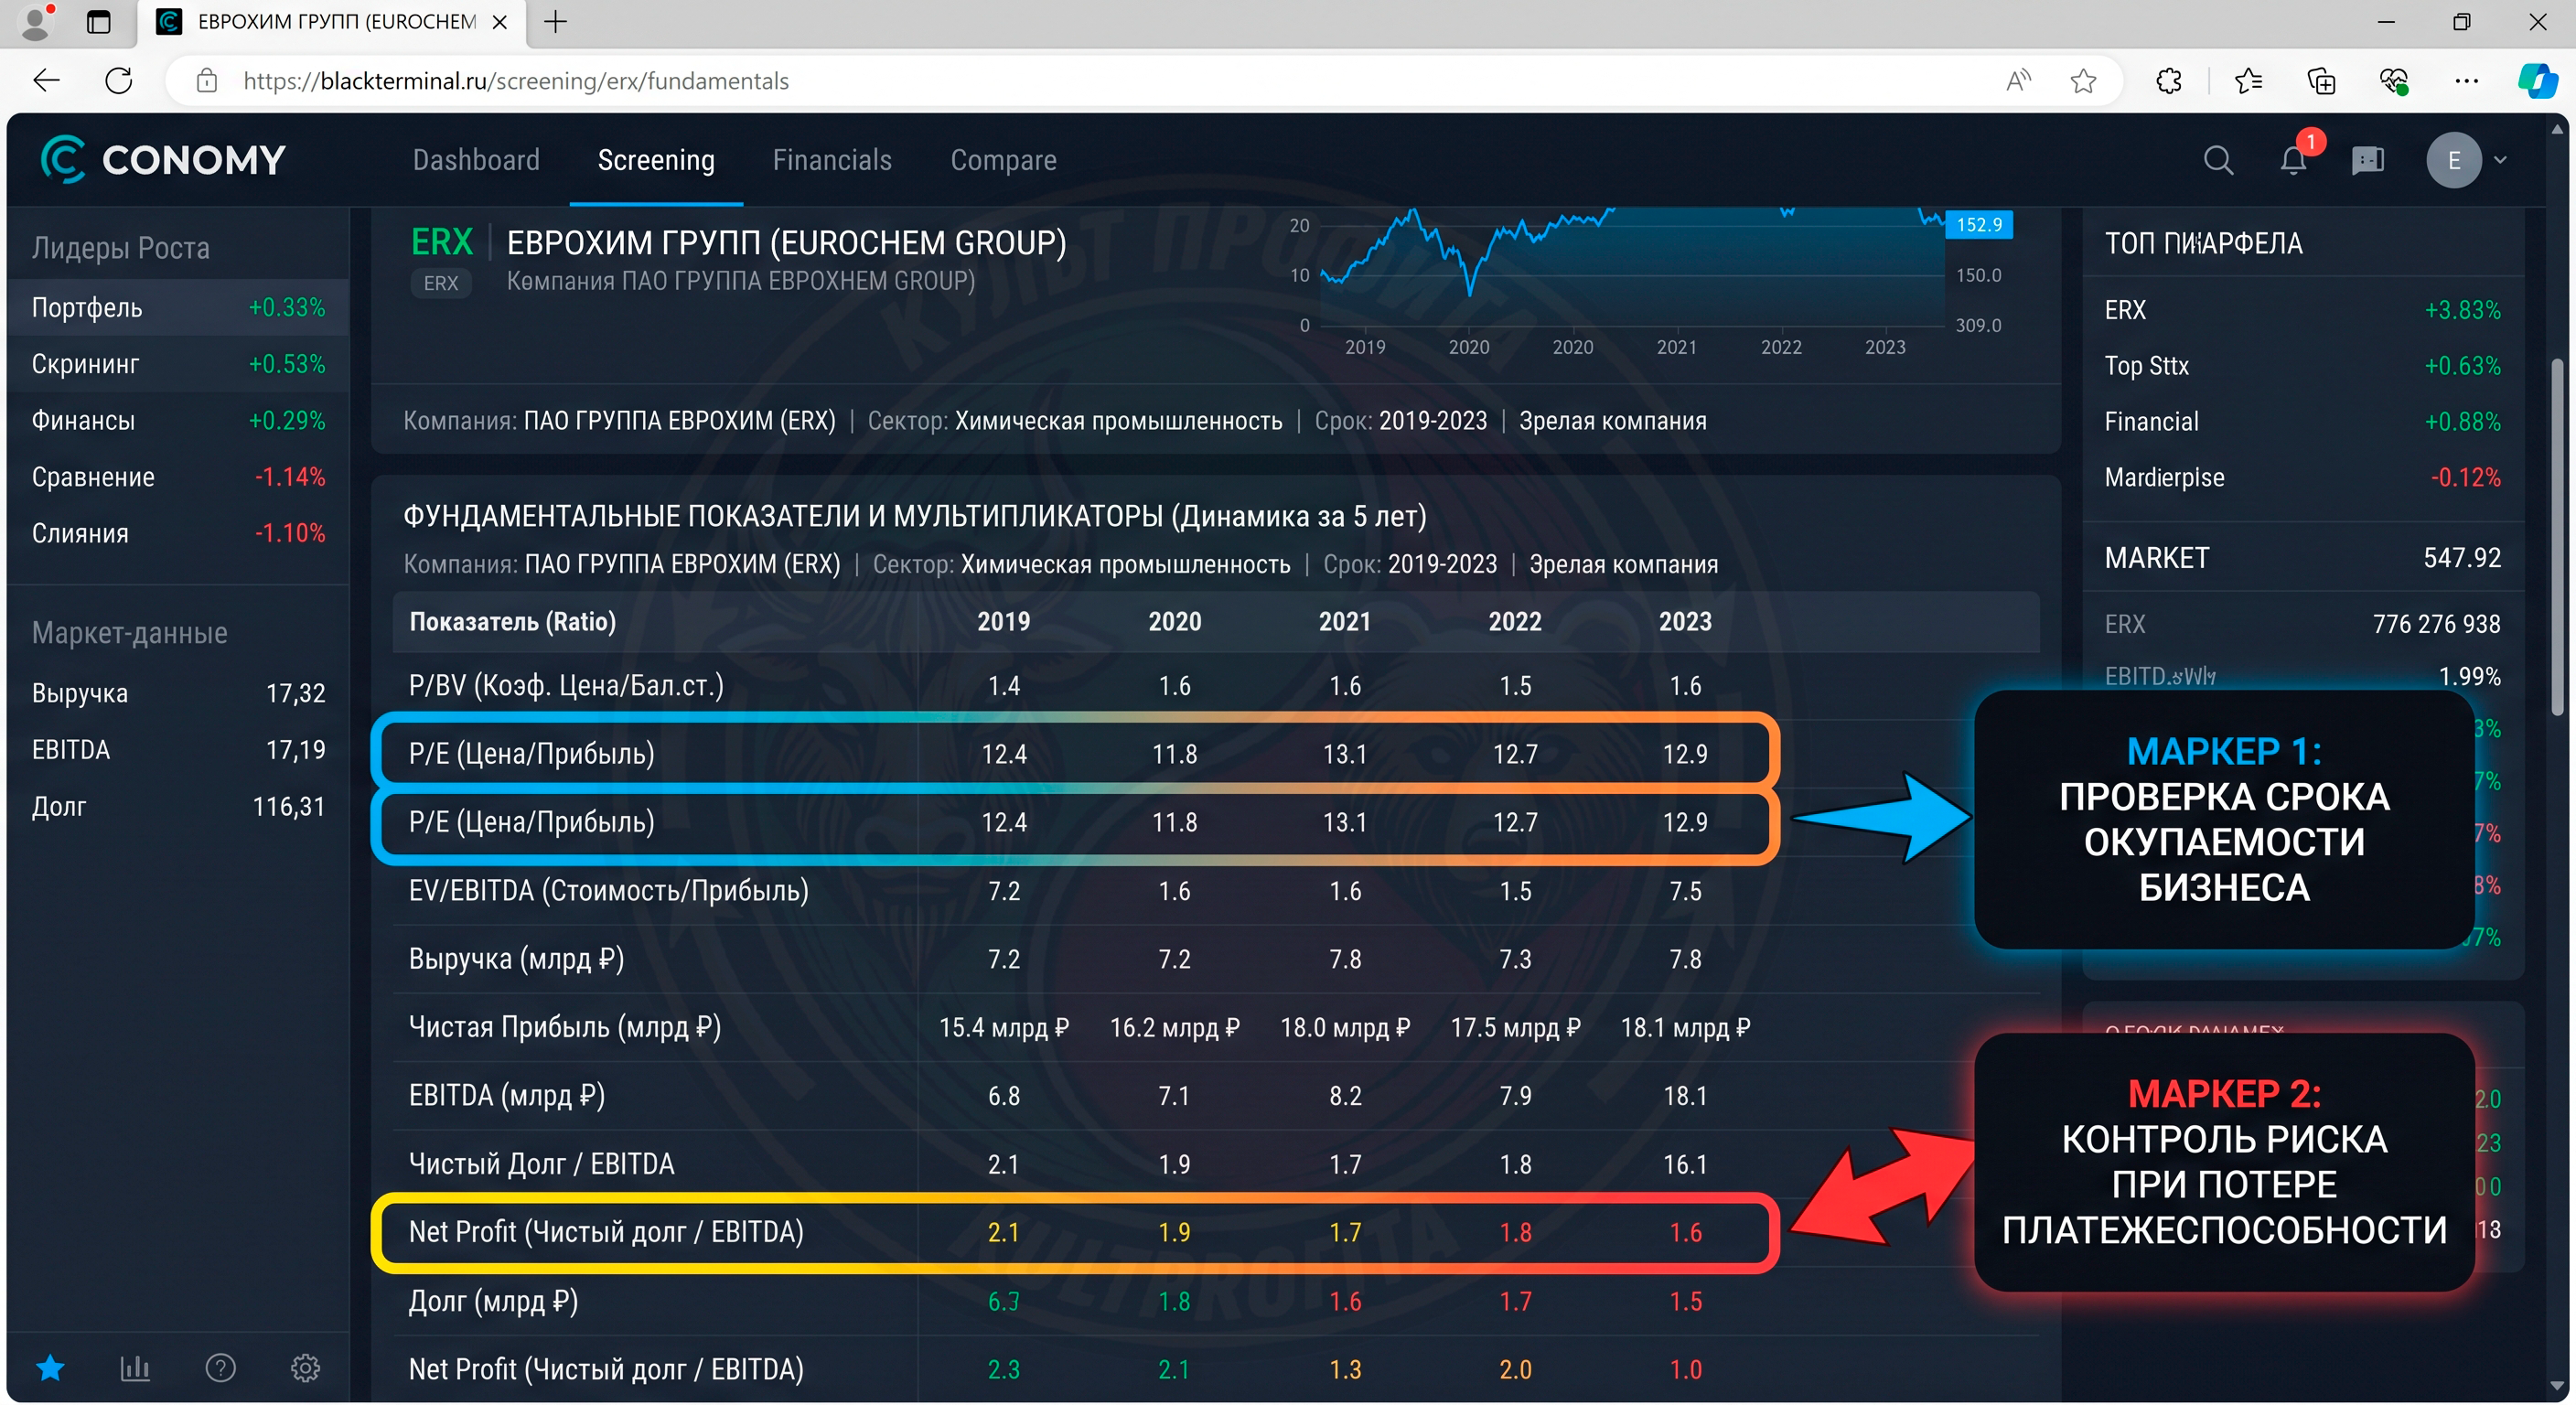Switch to the Dashboard tab
This screenshot has height=1405, width=2576.
click(x=476, y=160)
